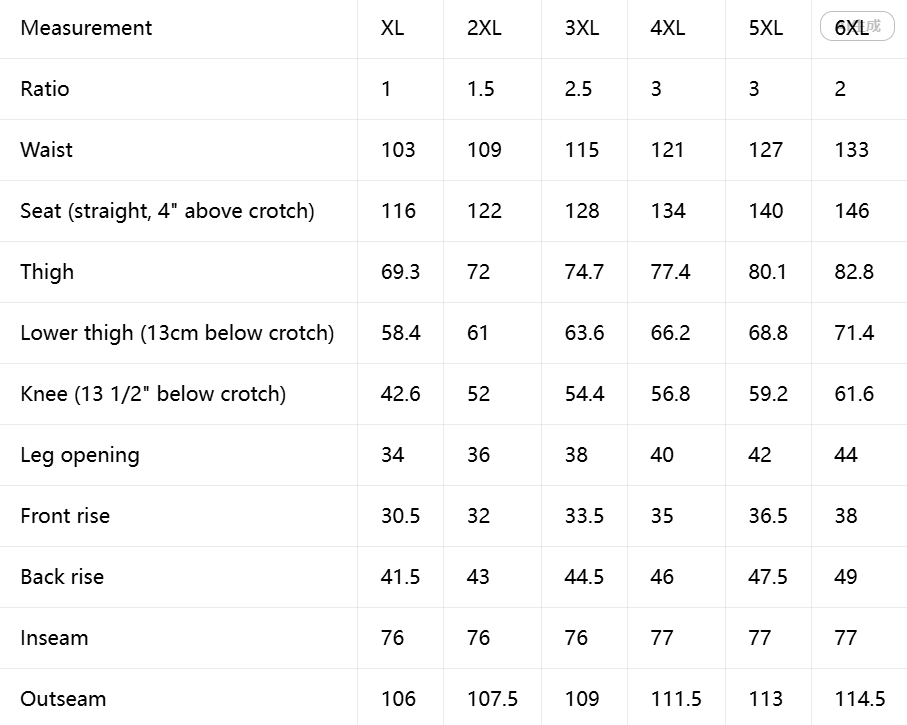Select the 6XL Waist value 133

(x=851, y=150)
